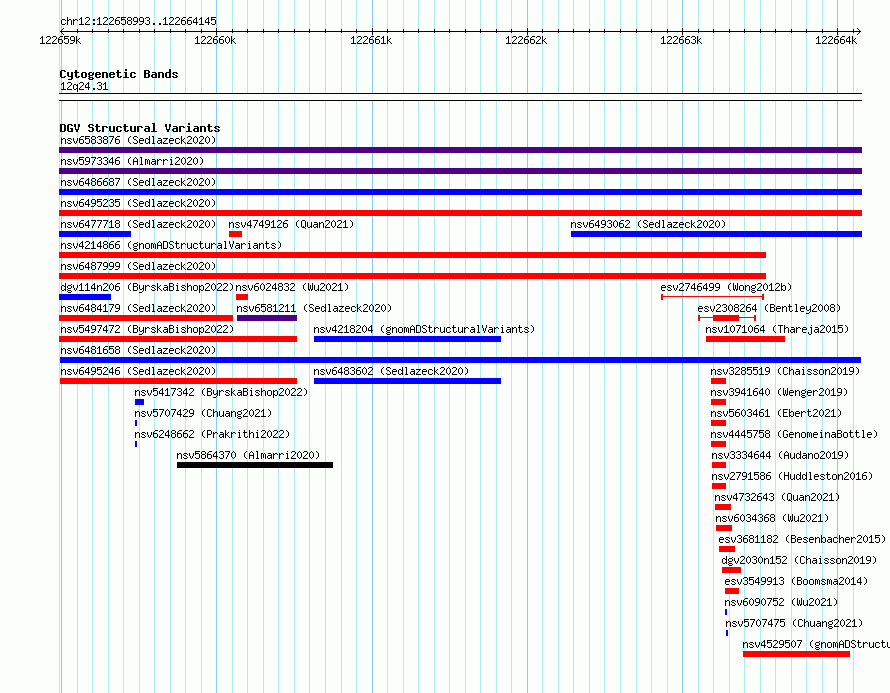Click the nsv6477718 (Sedlazeck2020) label
Screen dimensions: 890x693
[138, 224]
